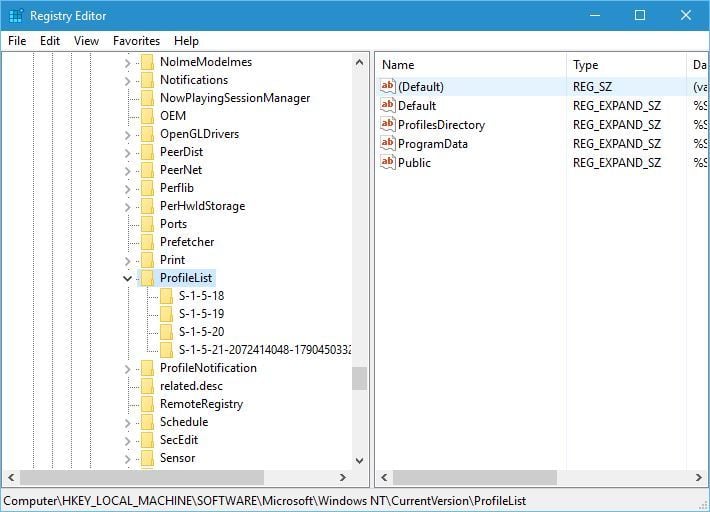Select the Sensor key label
This screenshot has height=512, width=710.
tap(178, 458)
